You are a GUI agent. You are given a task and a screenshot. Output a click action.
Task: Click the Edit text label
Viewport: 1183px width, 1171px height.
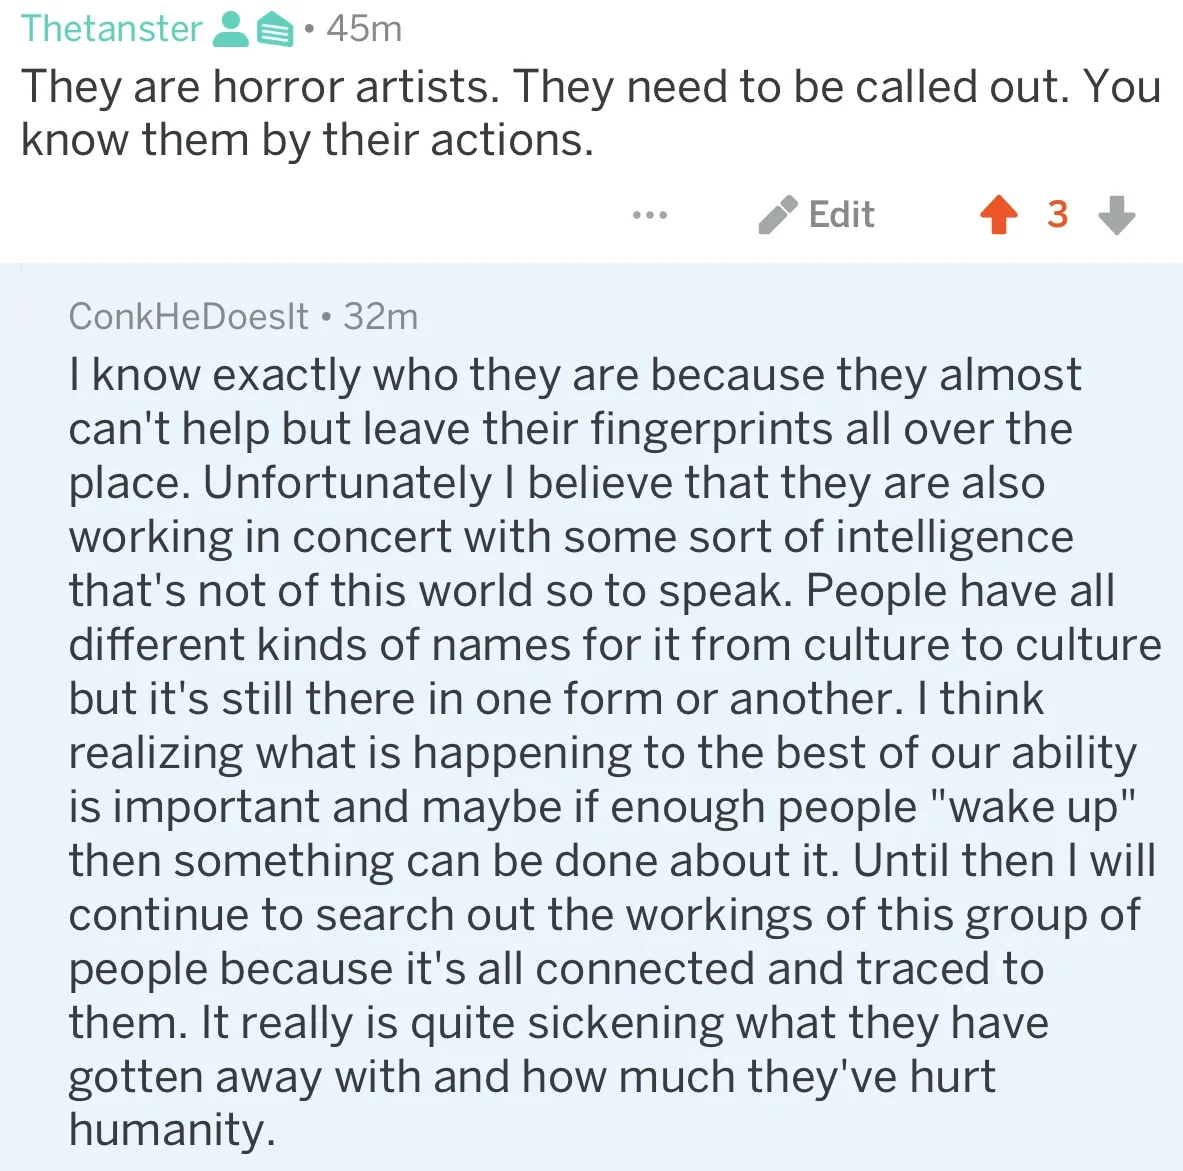point(841,214)
